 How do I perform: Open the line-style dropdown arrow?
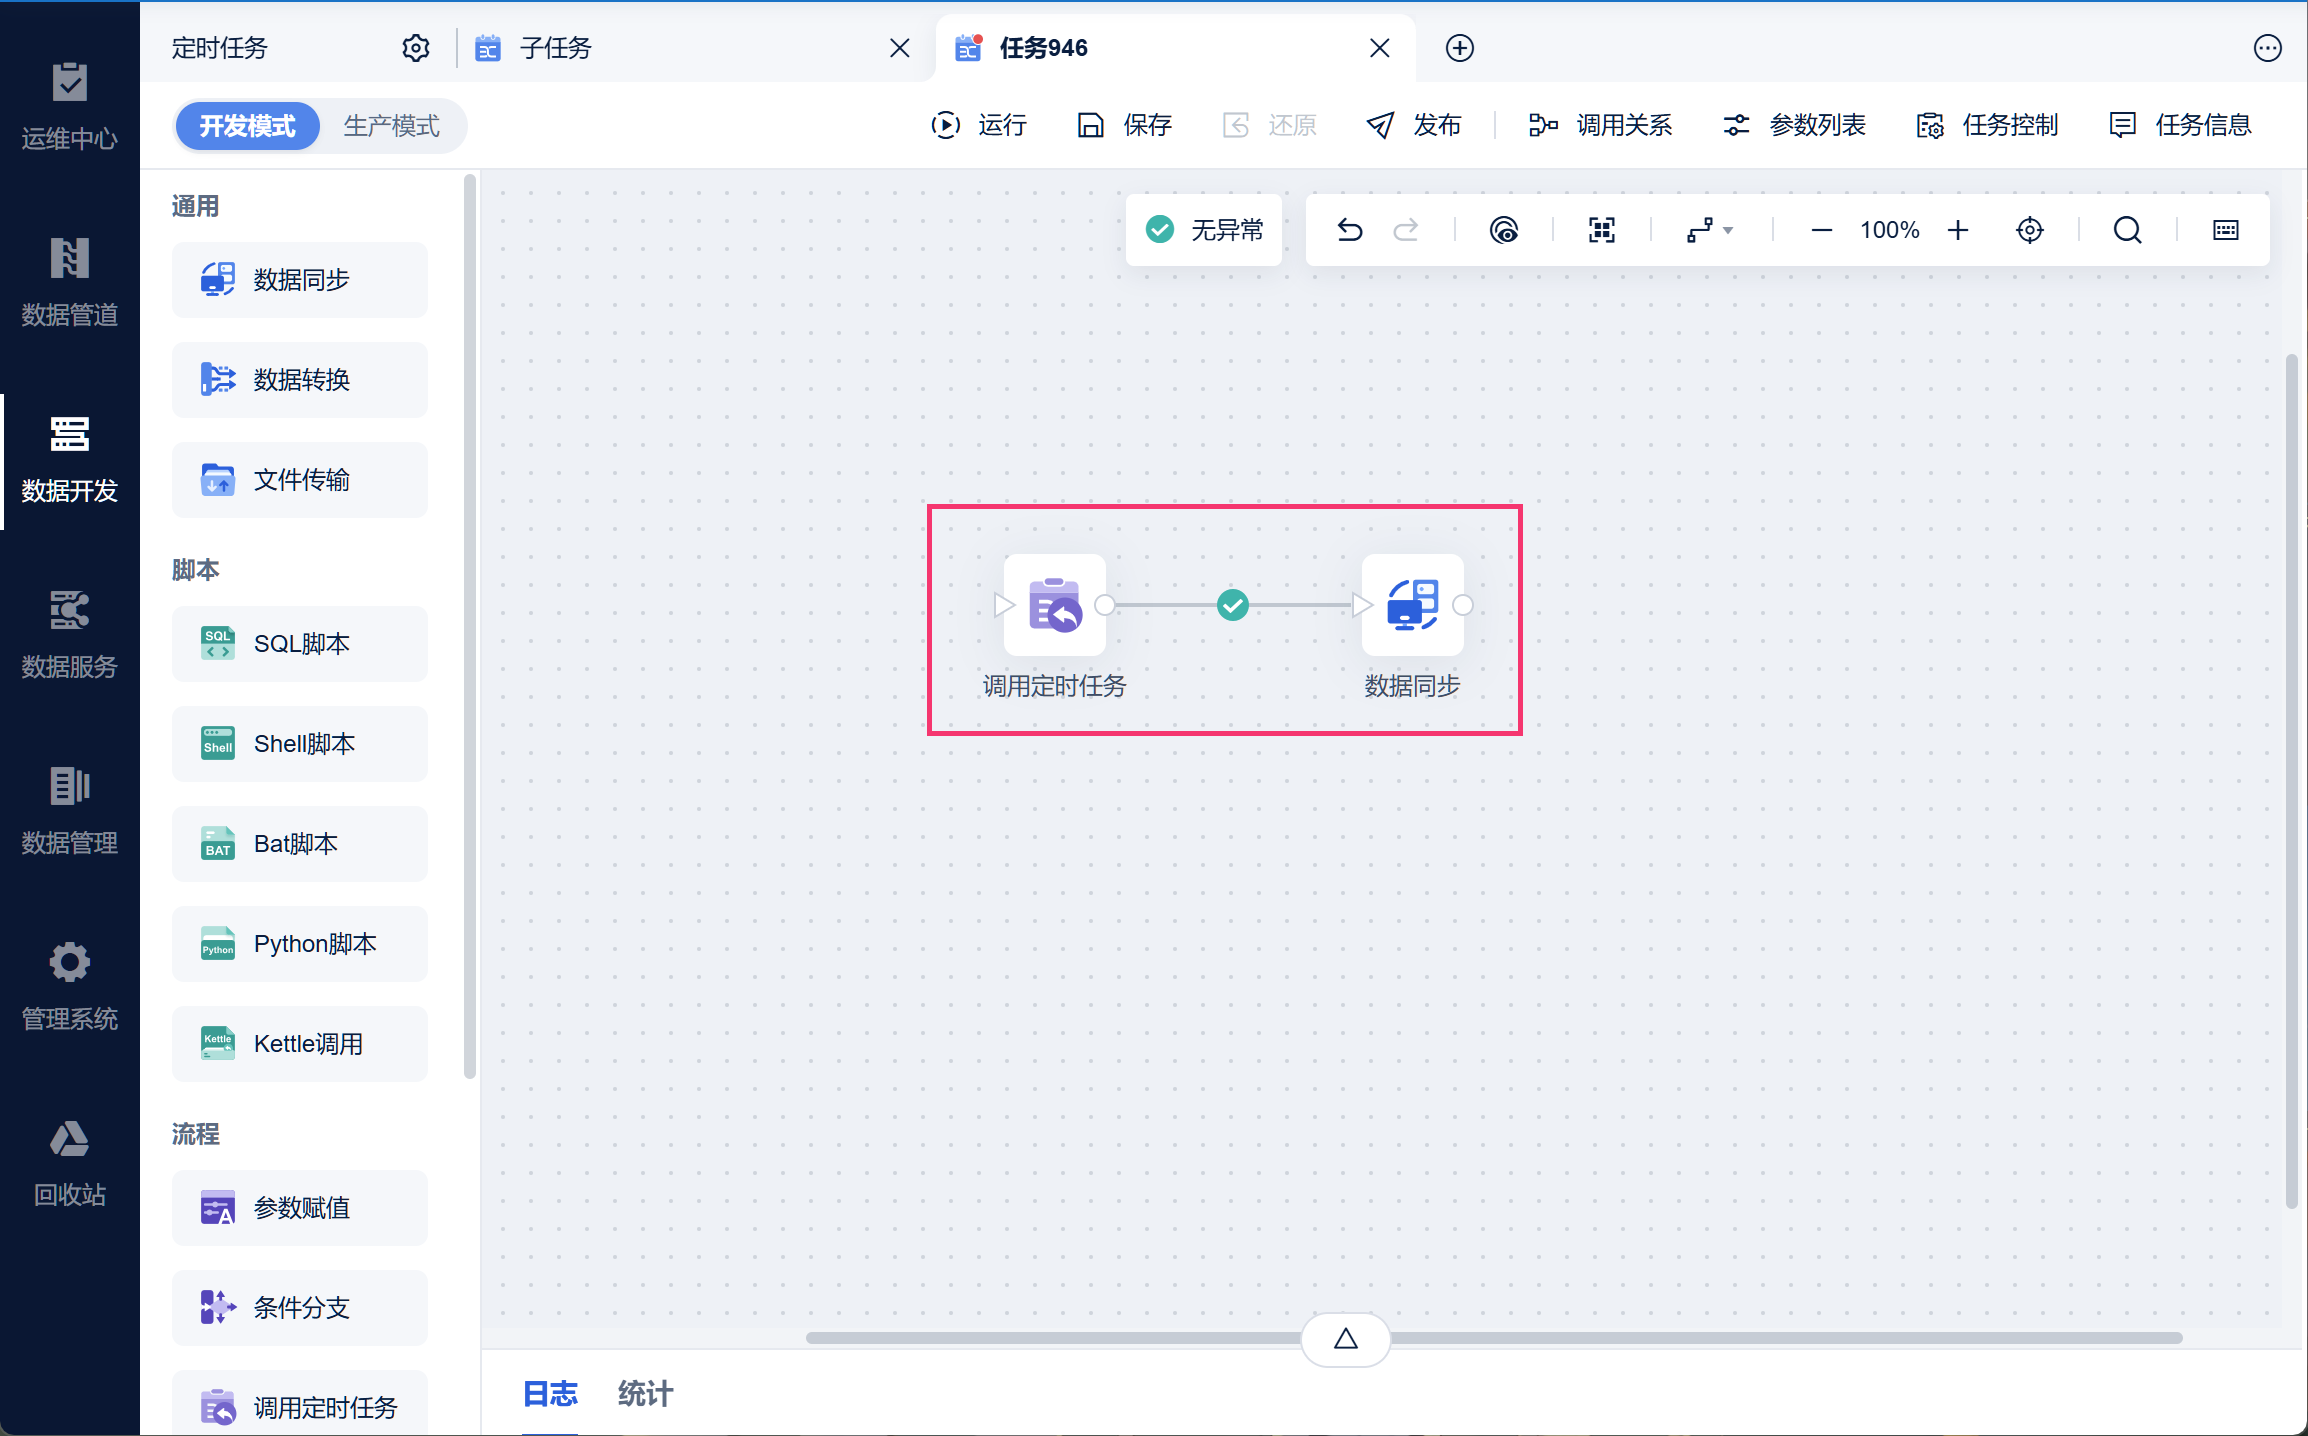click(x=1728, y=231)
